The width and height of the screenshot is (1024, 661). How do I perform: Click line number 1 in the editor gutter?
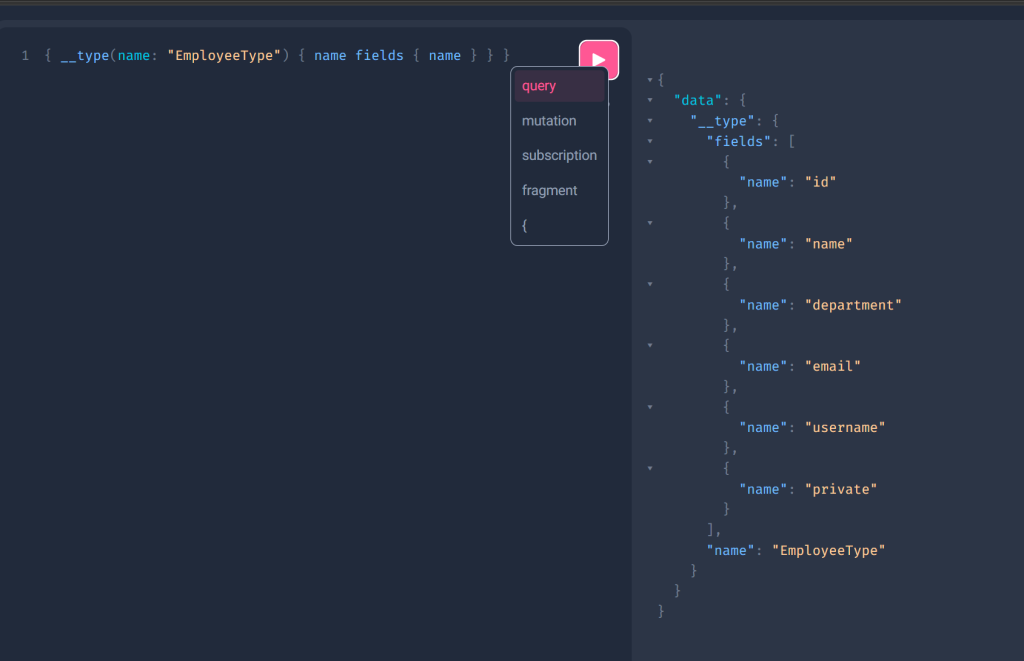coord(25,56)
